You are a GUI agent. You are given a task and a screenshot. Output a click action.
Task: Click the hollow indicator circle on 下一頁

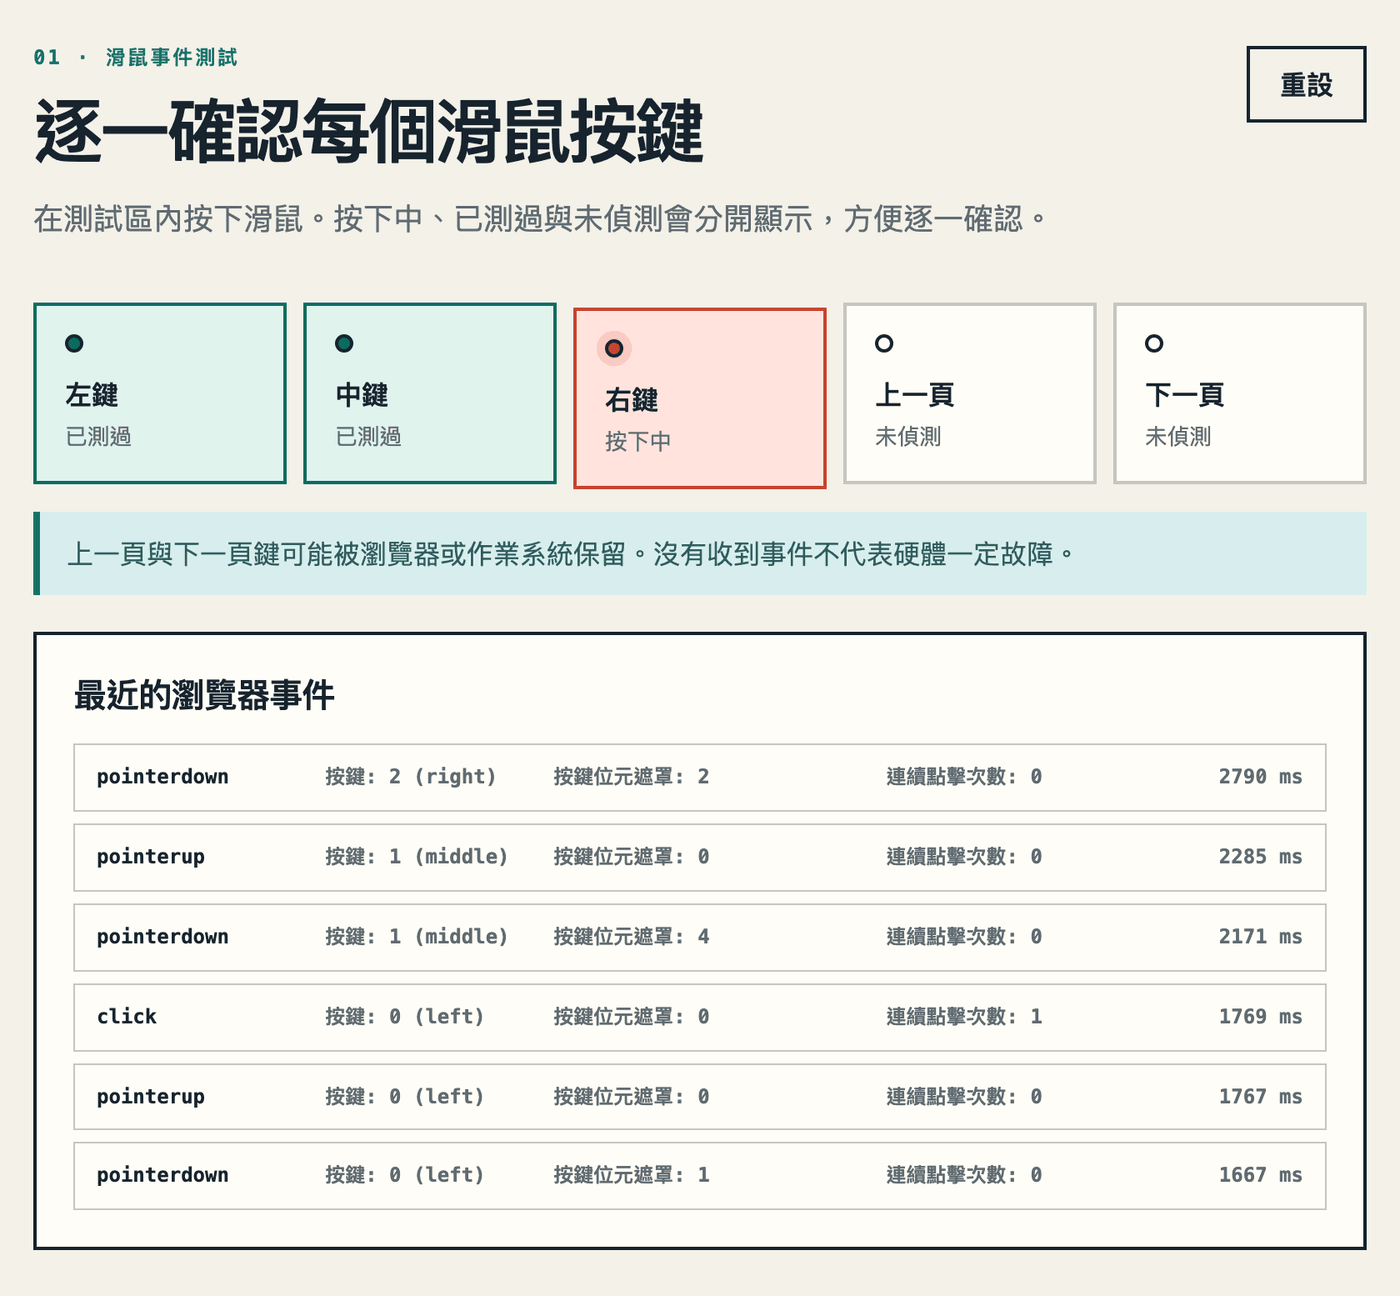[1154, 343]
